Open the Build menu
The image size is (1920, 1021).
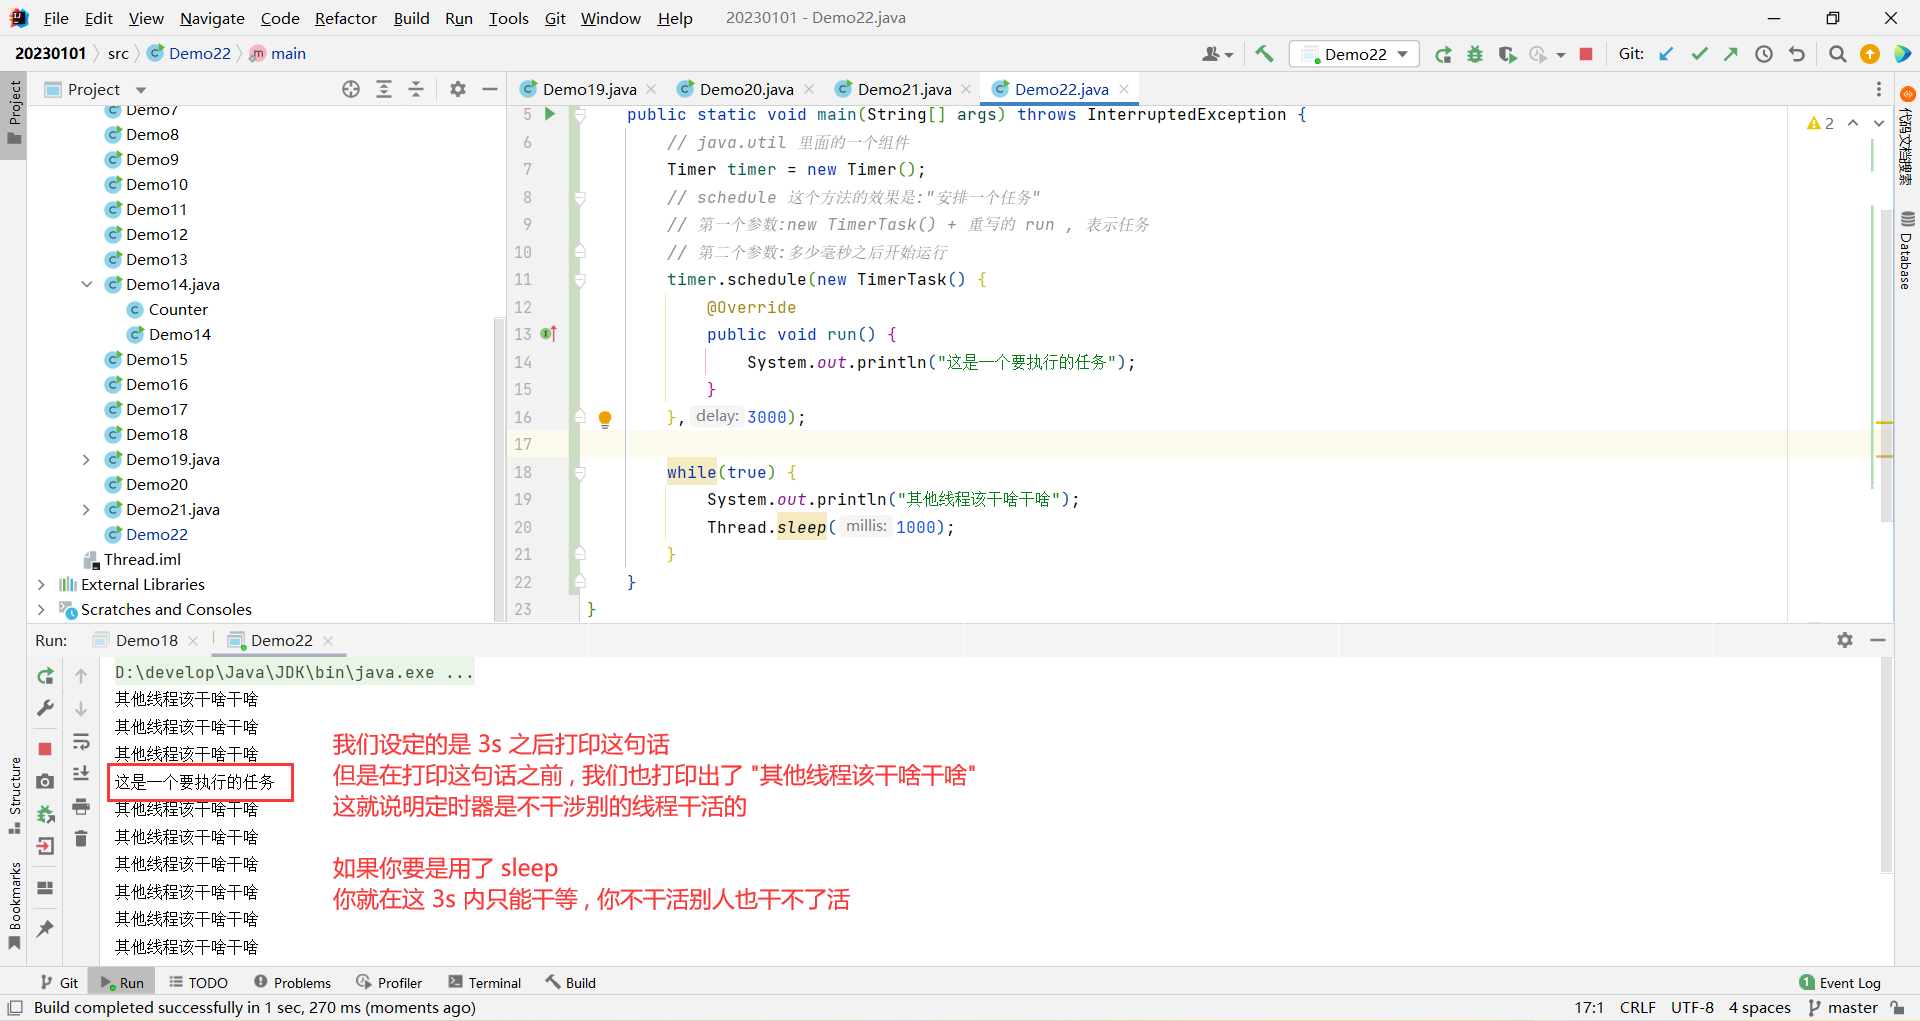[411, 18]
